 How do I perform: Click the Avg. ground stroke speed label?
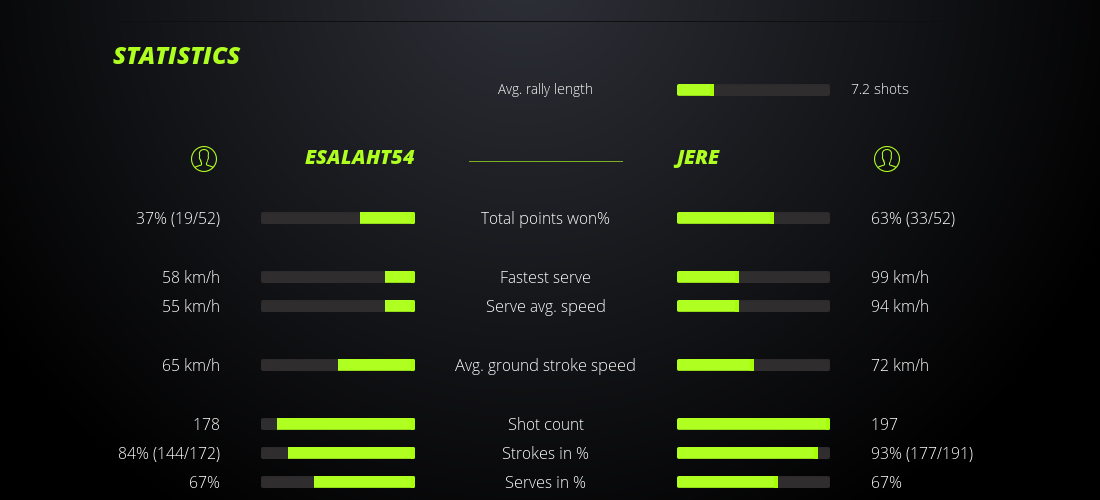click(545, 365)
